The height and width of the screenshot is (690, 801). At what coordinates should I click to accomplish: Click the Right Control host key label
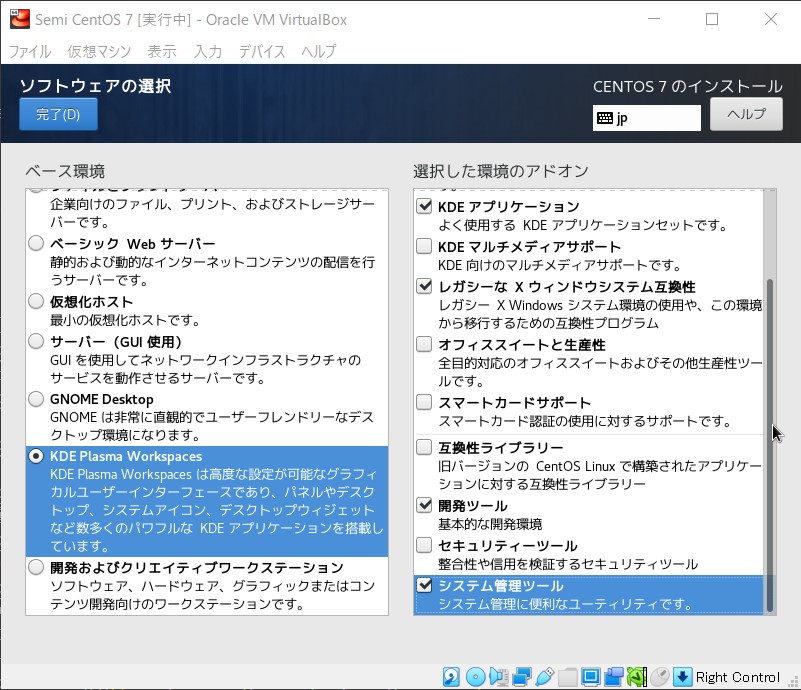738,677
